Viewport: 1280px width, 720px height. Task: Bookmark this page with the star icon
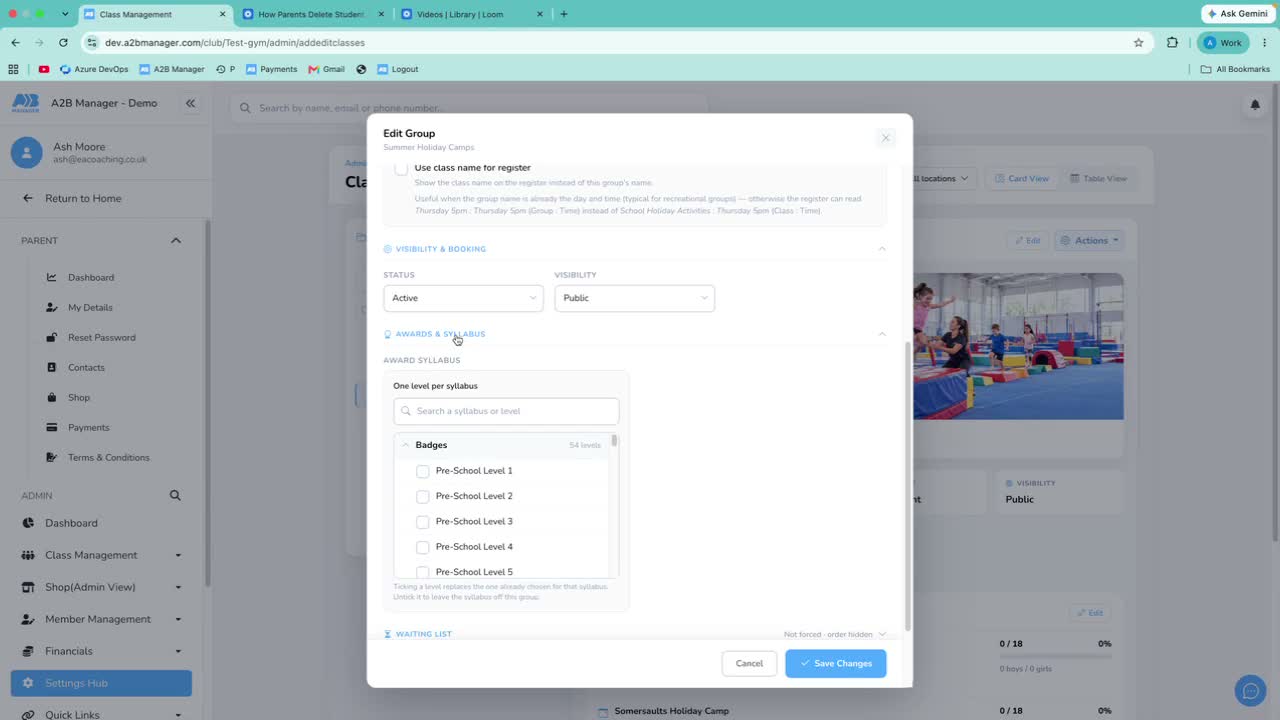click(1138, 43)
